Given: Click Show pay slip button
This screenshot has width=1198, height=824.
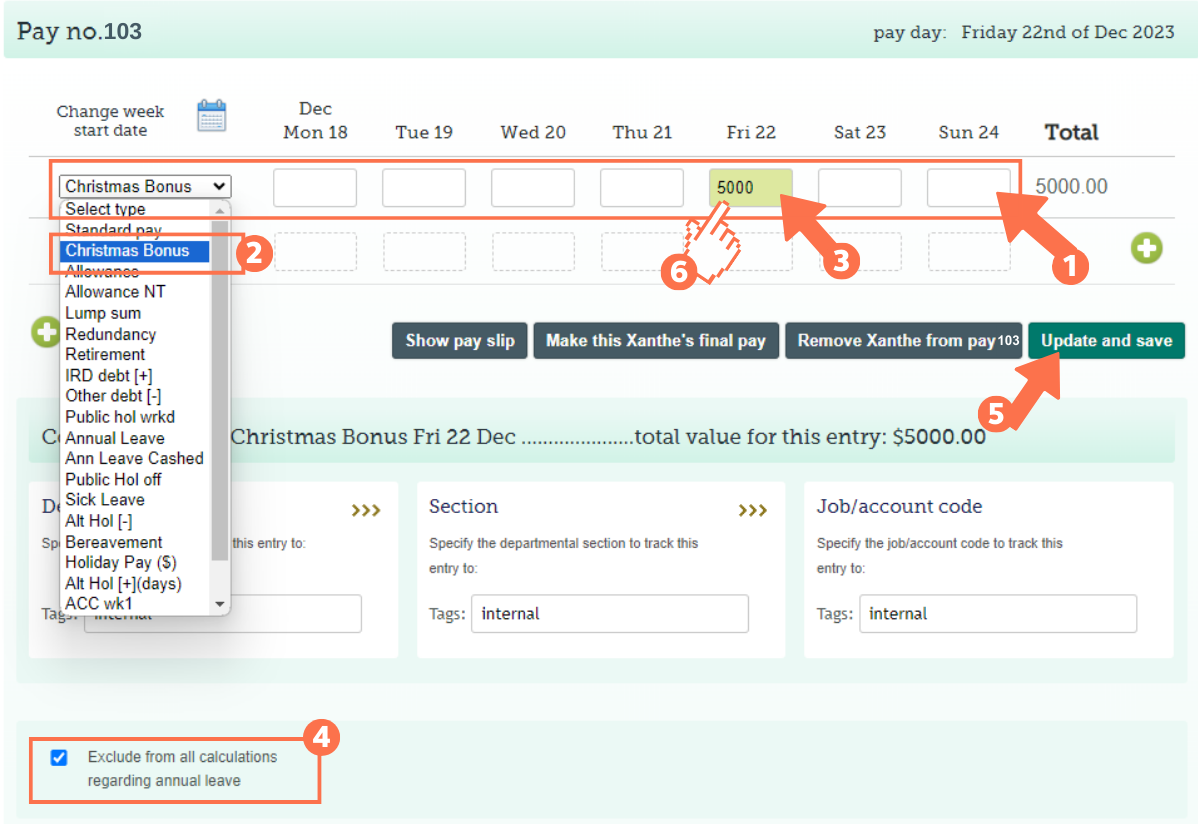Looking at the screenshot, I should click(x=460, y=341).
